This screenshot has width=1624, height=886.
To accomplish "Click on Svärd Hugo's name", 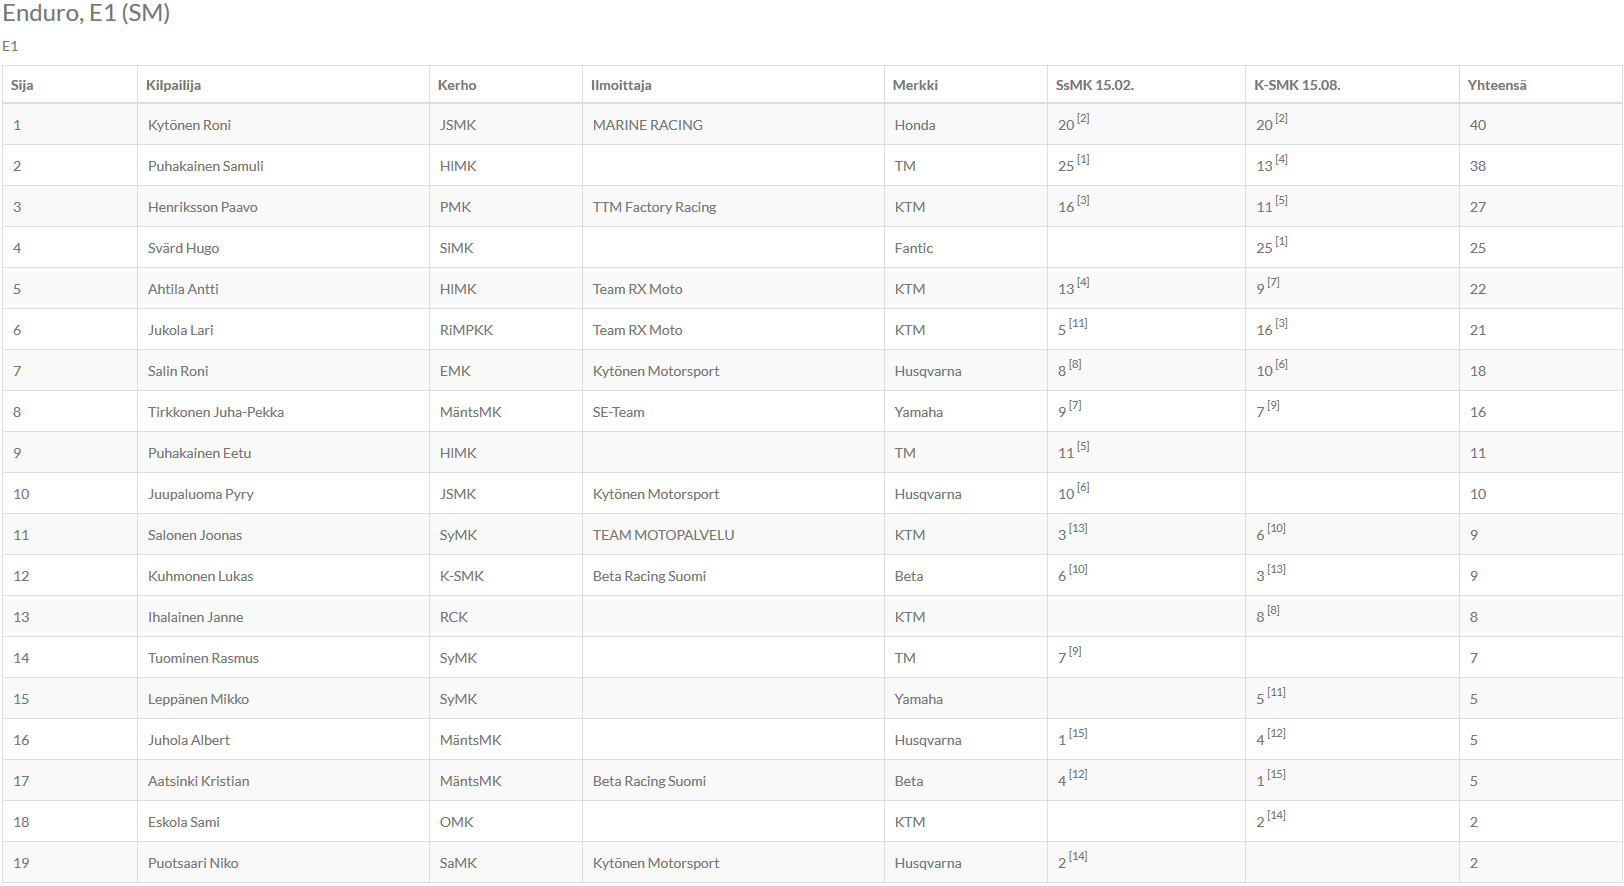I will tap(183, 248).
